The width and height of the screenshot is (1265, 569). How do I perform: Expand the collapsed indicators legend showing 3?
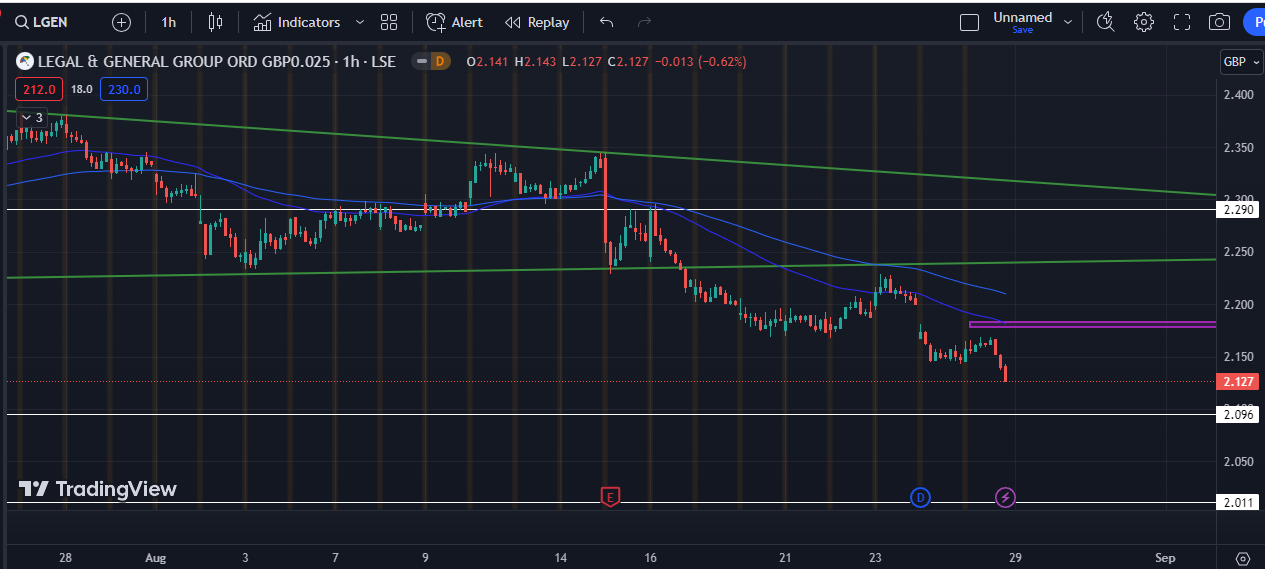pos(31,117)
